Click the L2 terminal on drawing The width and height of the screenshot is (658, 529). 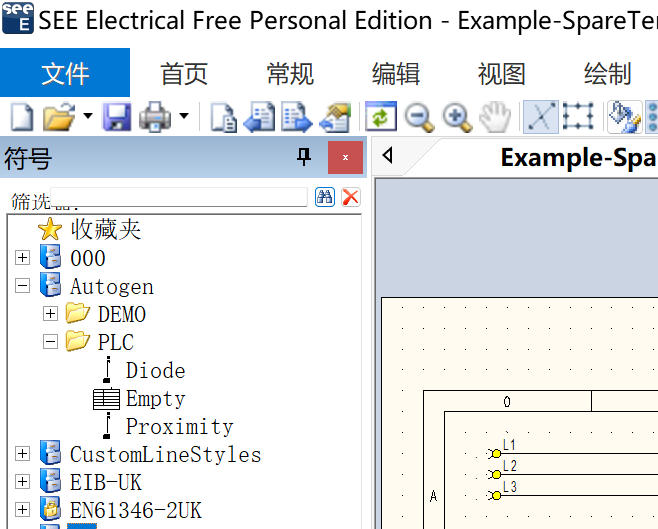click(x=496, y=474)
